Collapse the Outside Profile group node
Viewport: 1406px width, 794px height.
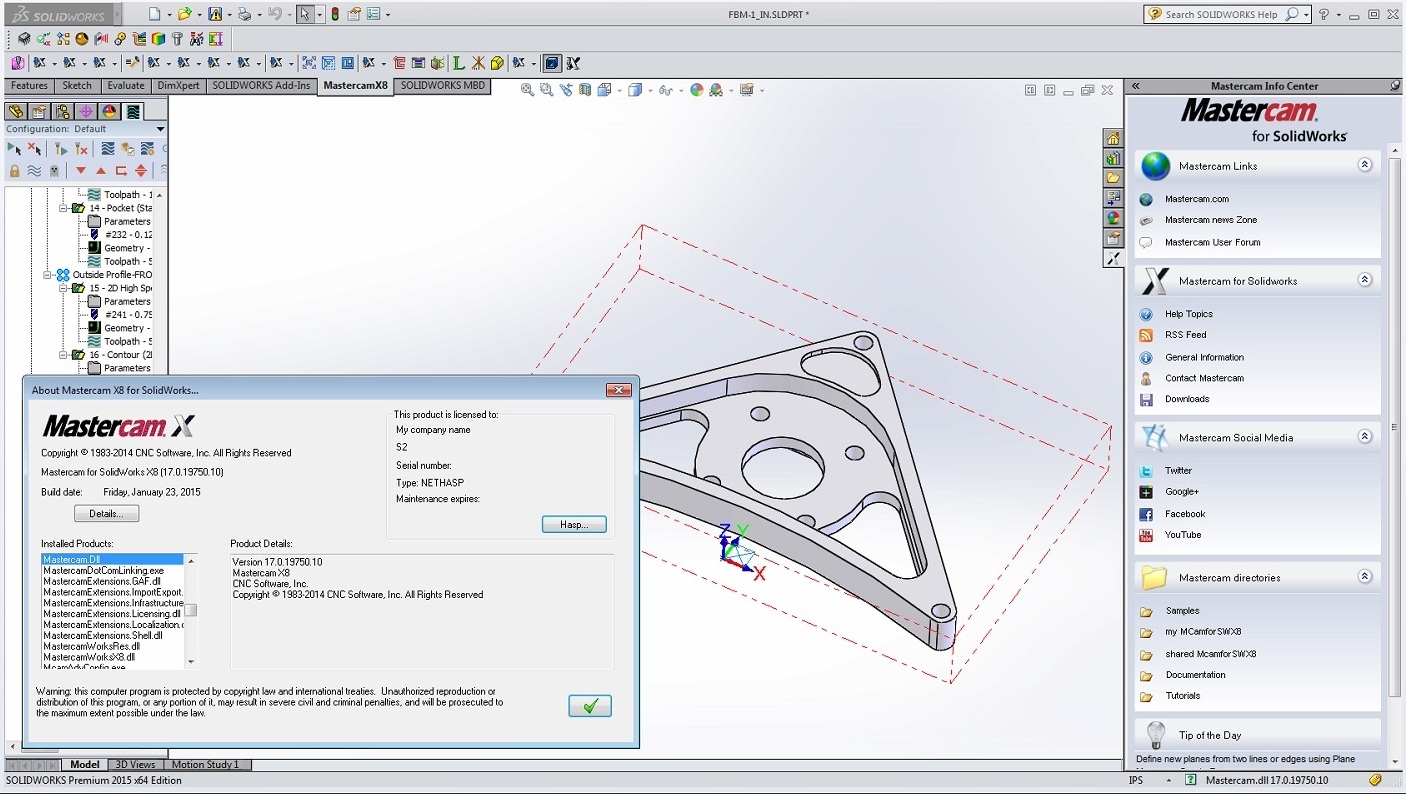coord(47,274)
